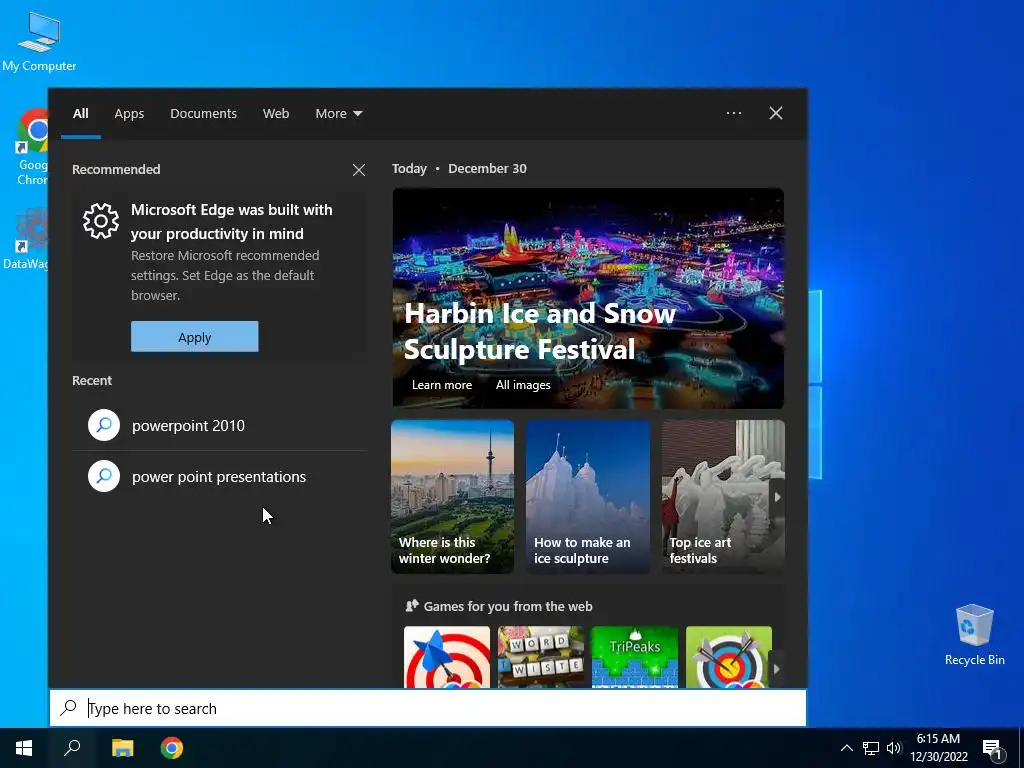1024x768 pixels.
Task: Open the My Computer desktop icon
Action: (x=39, y=40)
